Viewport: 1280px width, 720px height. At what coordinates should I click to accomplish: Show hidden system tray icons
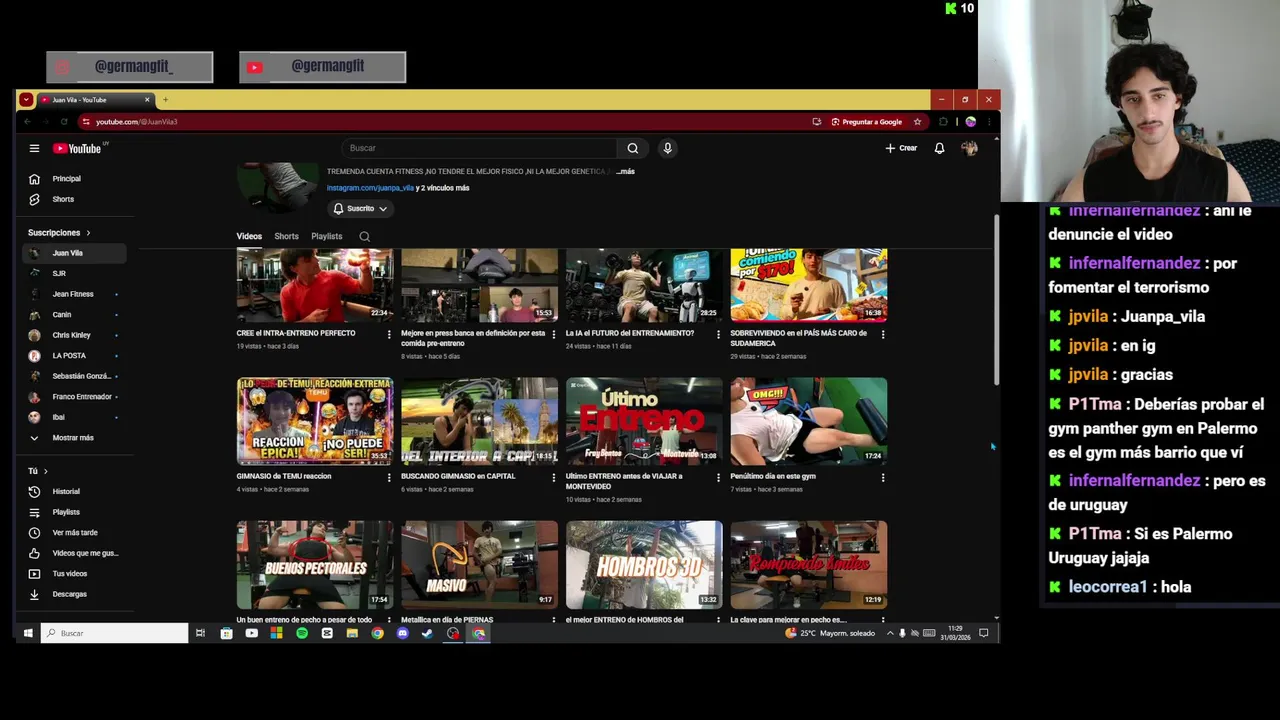(x=890, y=633)
